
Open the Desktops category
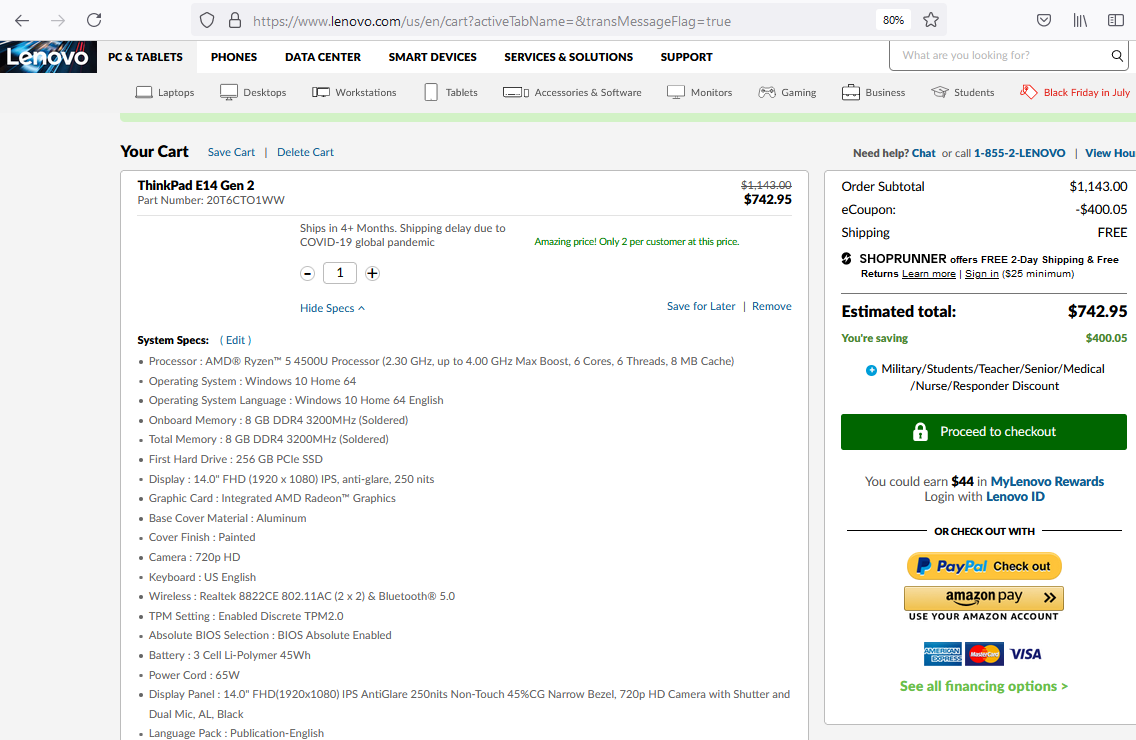pos(253,92)
